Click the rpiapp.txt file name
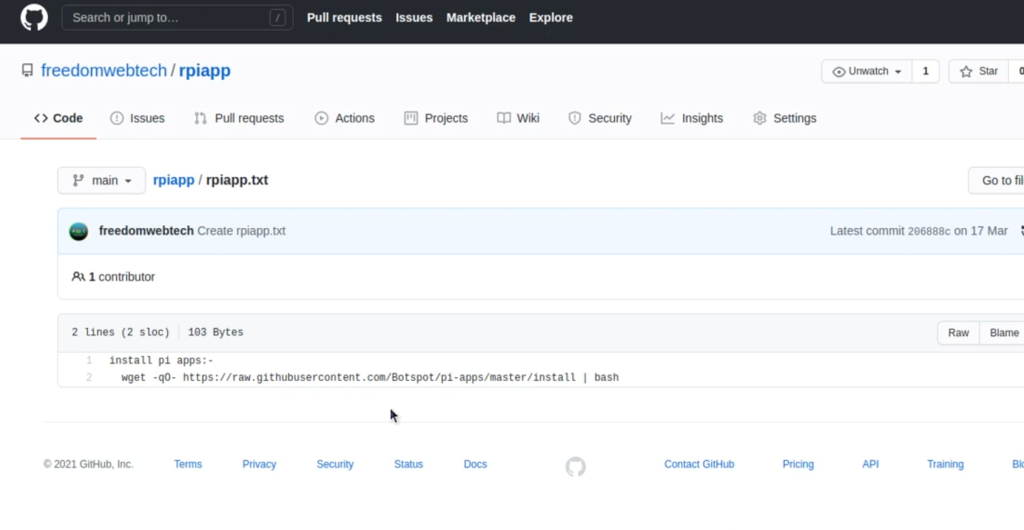Image resolution: width=1024 pixels, height=530 pixels. click(237, 180)
